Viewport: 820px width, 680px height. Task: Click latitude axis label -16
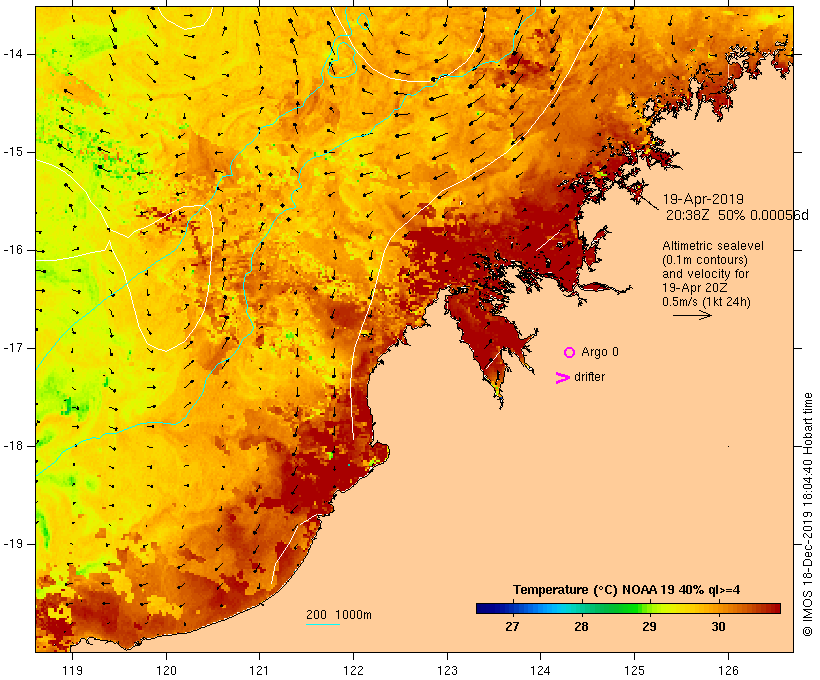[12, 250]
